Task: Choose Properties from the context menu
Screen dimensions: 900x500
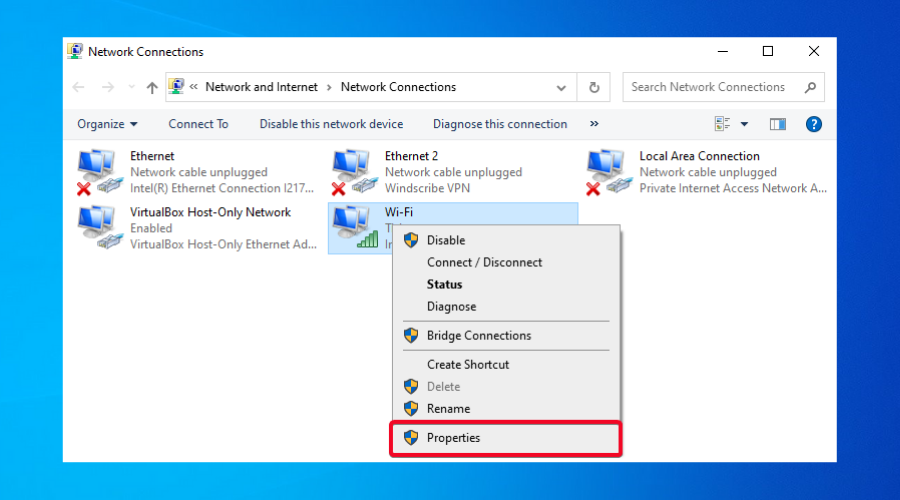Action: pos(453,438)
